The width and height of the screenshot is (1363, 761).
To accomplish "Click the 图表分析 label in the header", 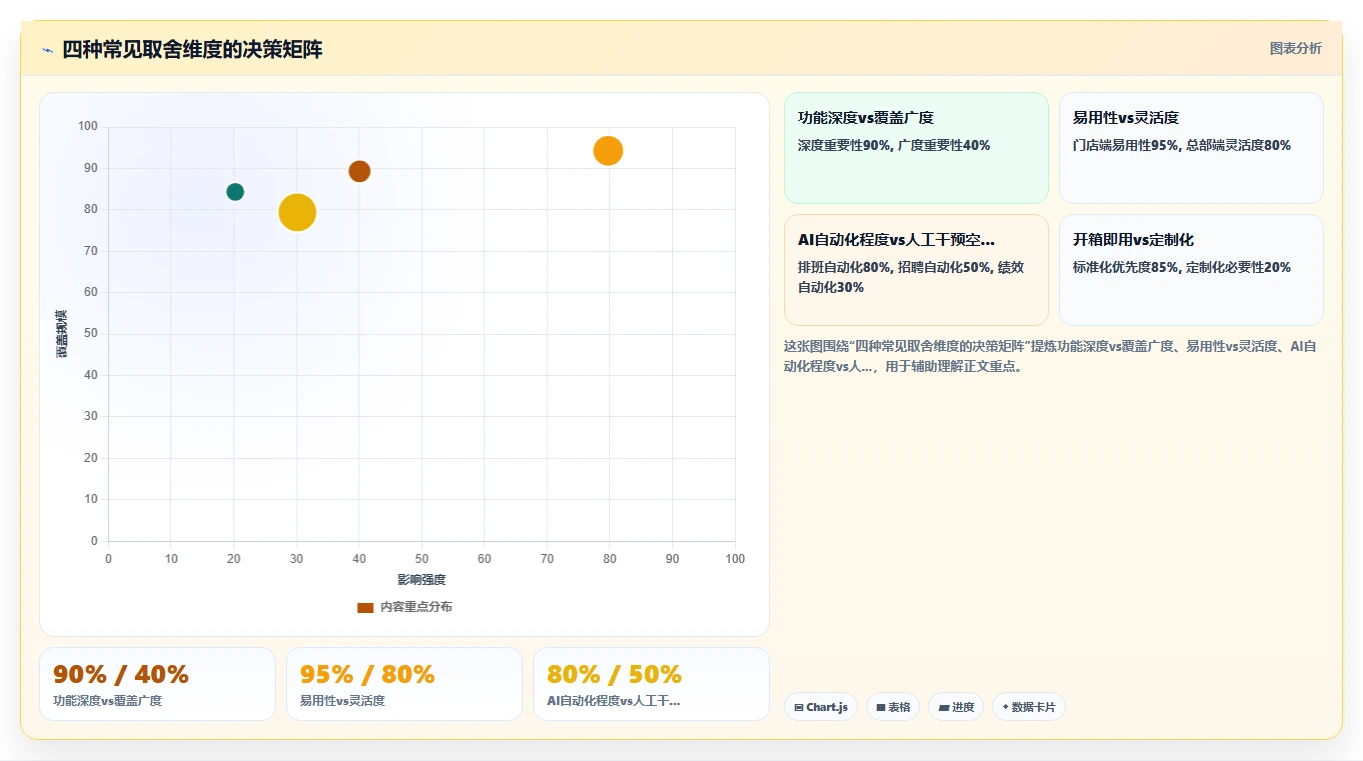I will tap(1295, 48).
